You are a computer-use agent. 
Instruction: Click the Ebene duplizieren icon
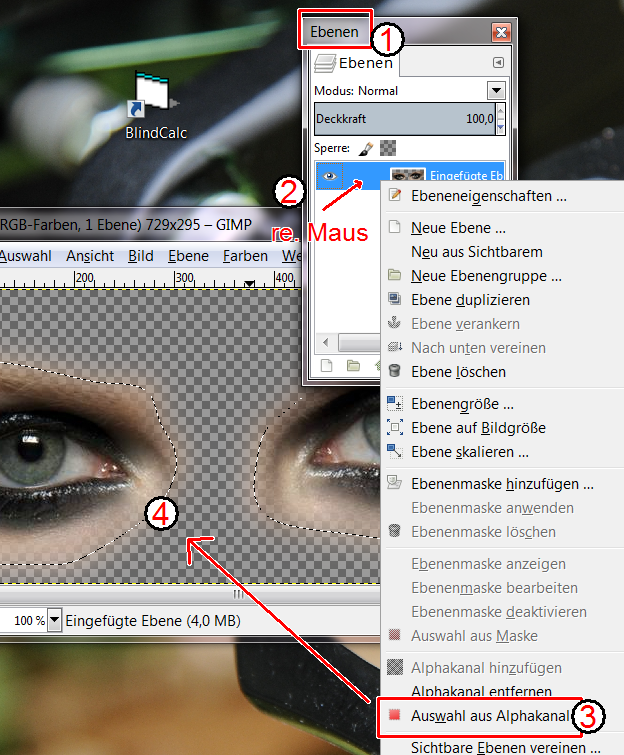394,299
